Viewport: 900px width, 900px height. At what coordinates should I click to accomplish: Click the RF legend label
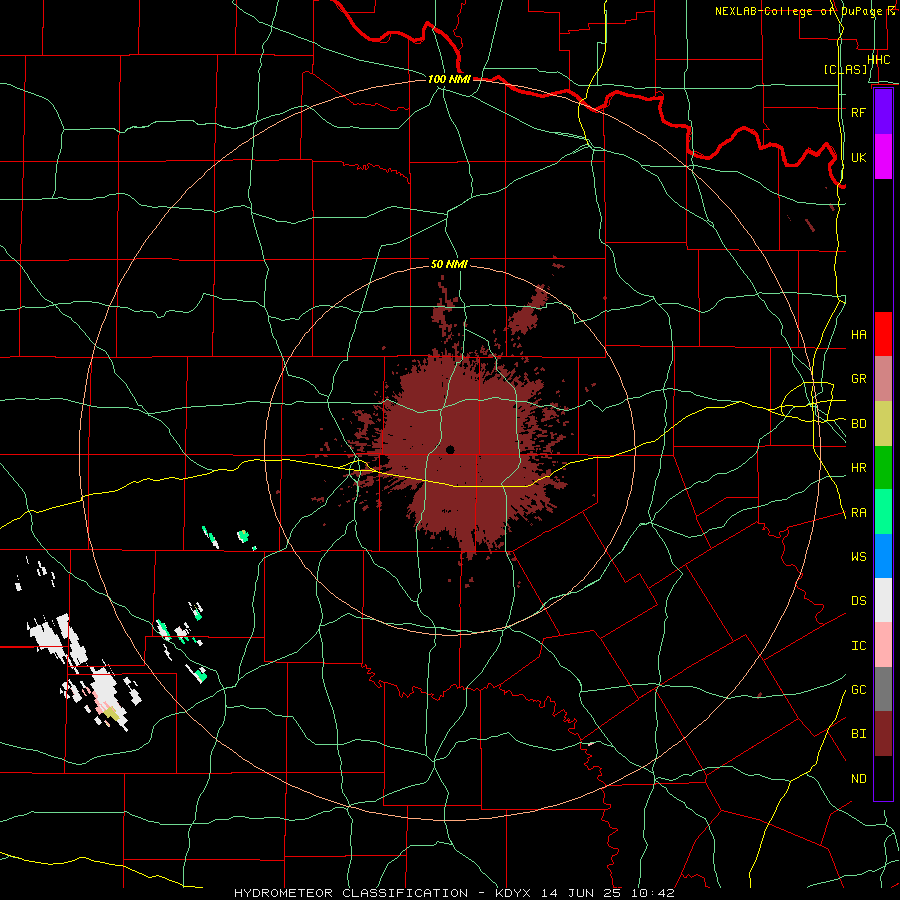click(x=858, y=112)
